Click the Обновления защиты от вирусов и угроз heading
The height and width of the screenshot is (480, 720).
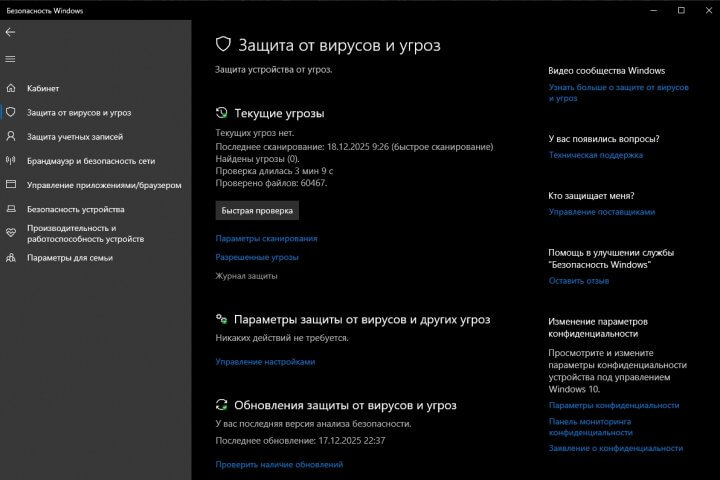tap(345, 405)
